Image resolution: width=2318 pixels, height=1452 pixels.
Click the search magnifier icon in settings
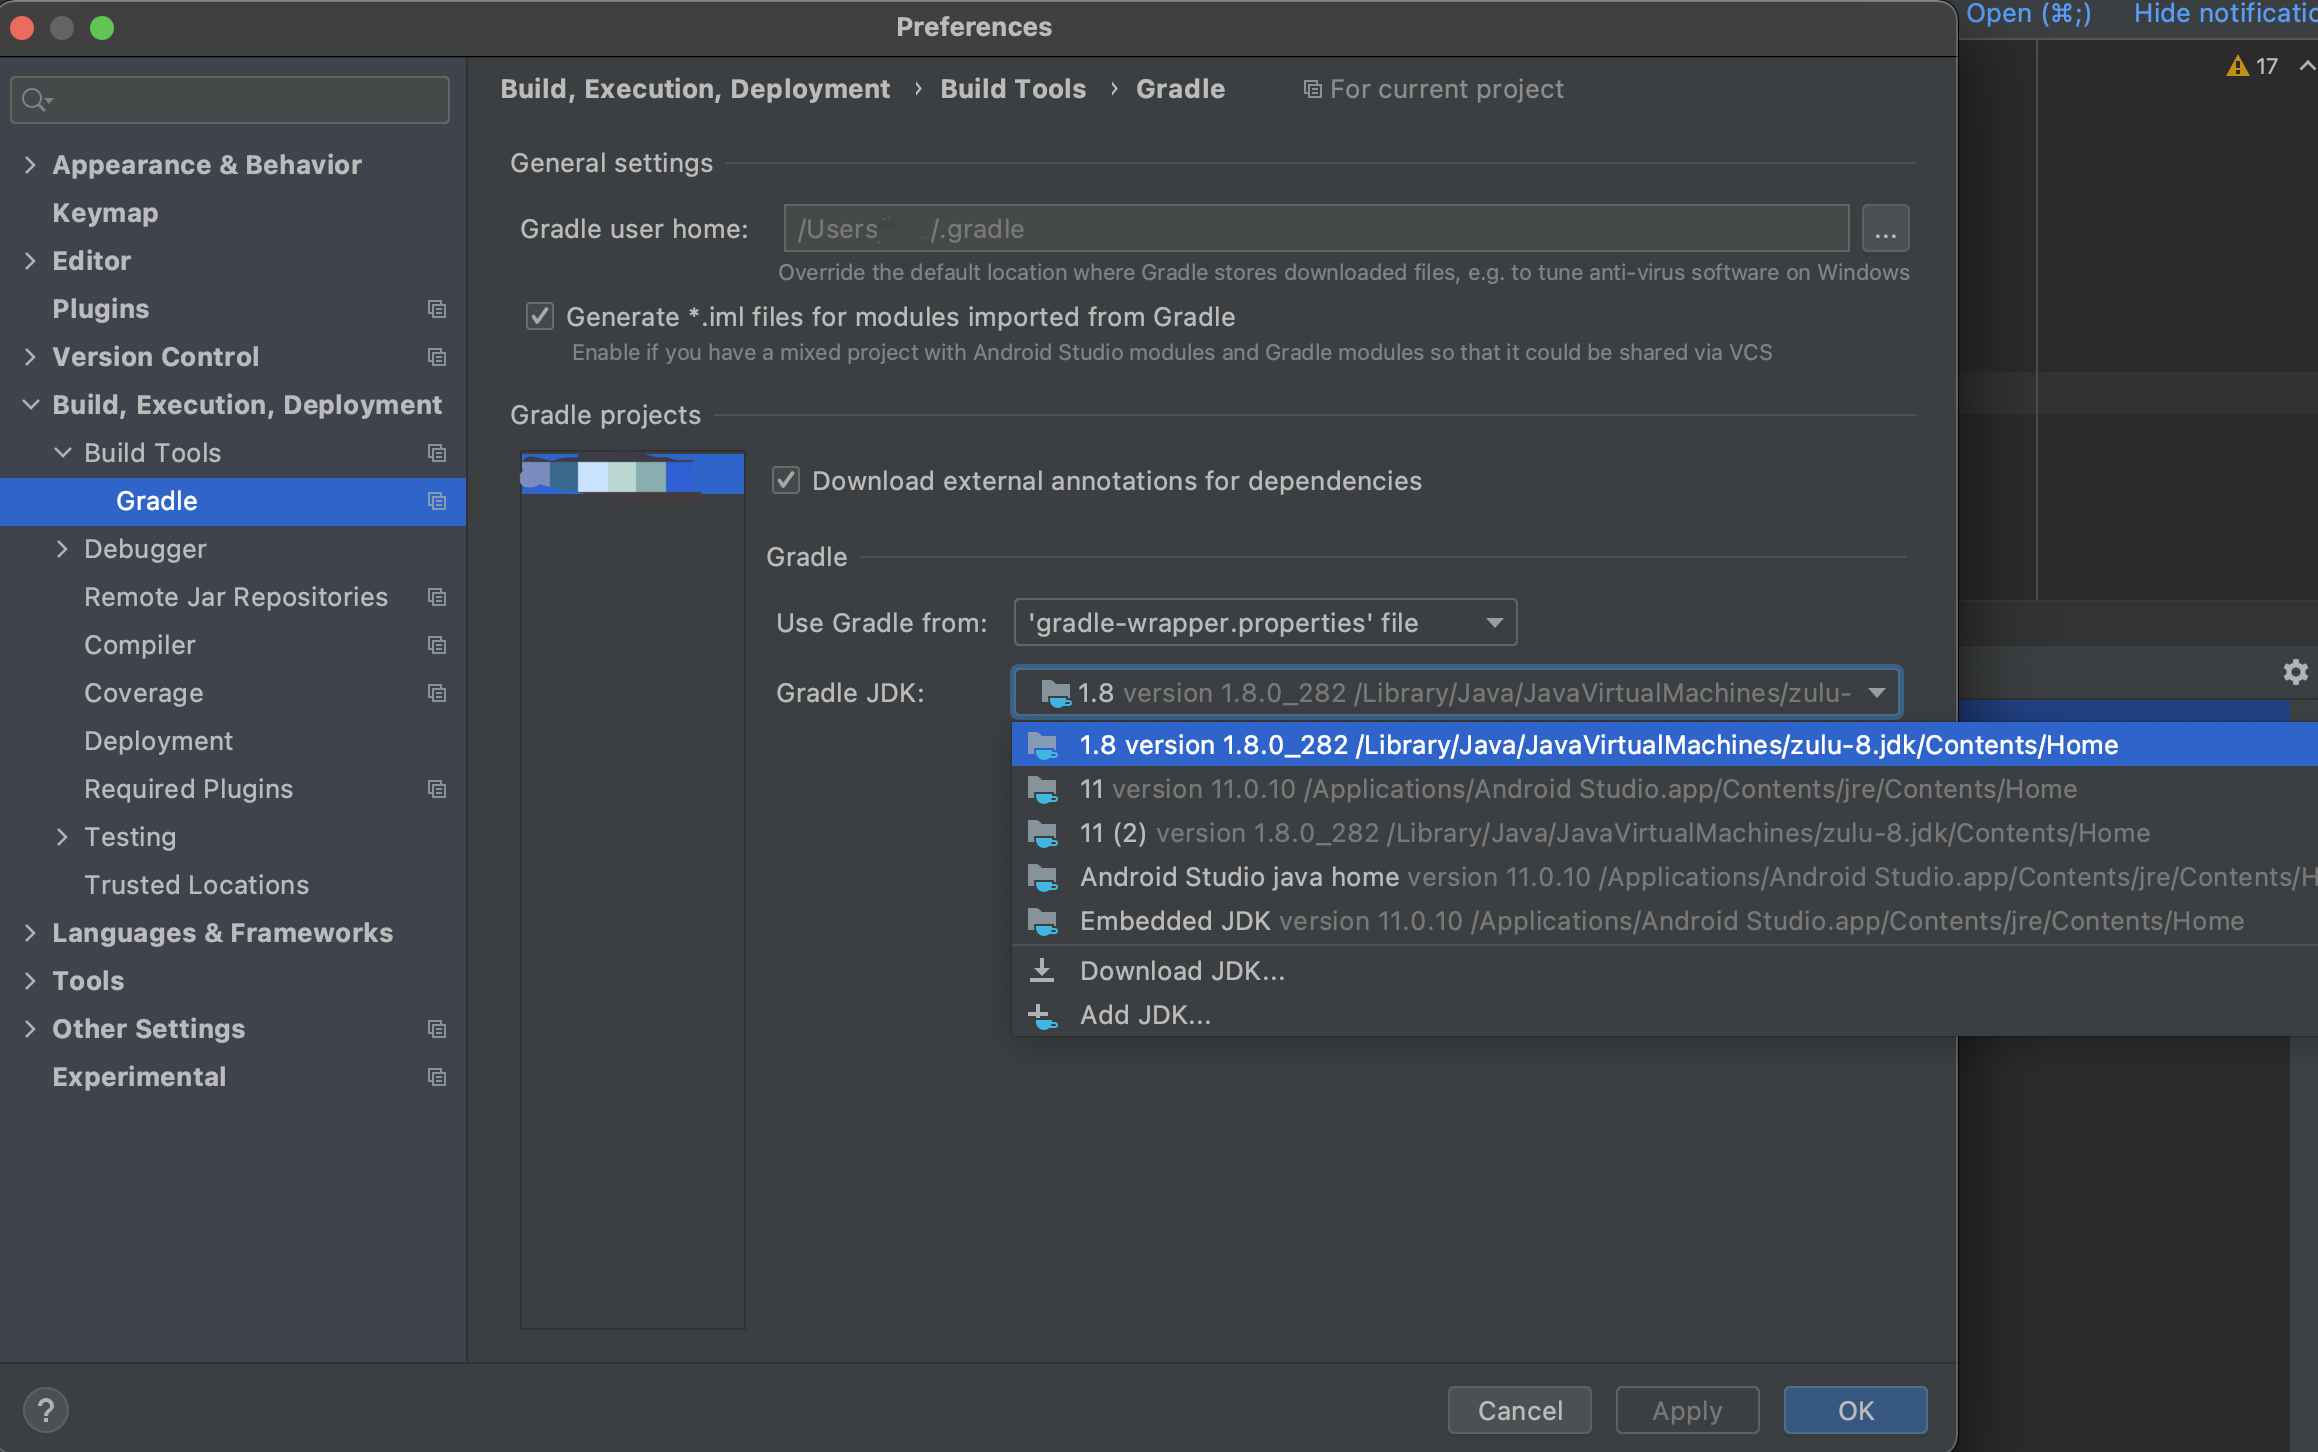tap(36, 100)
